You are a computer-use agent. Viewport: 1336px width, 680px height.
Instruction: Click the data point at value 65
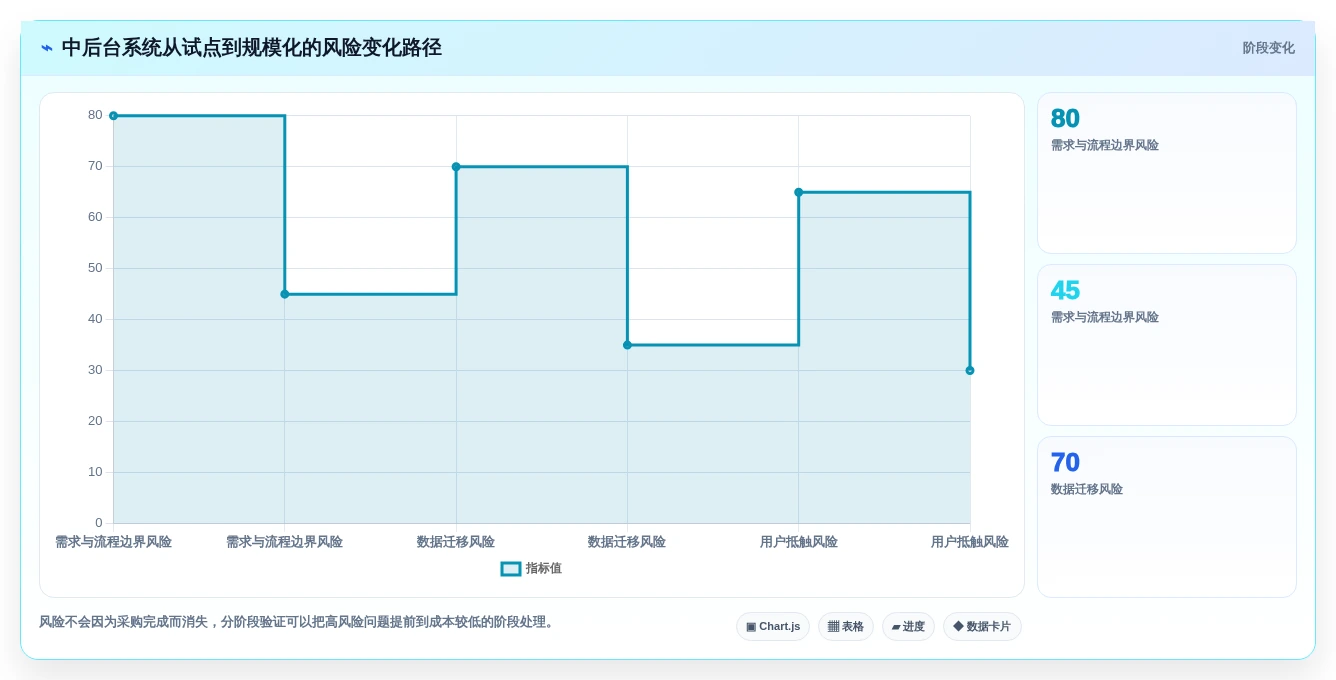click(798, 192)
